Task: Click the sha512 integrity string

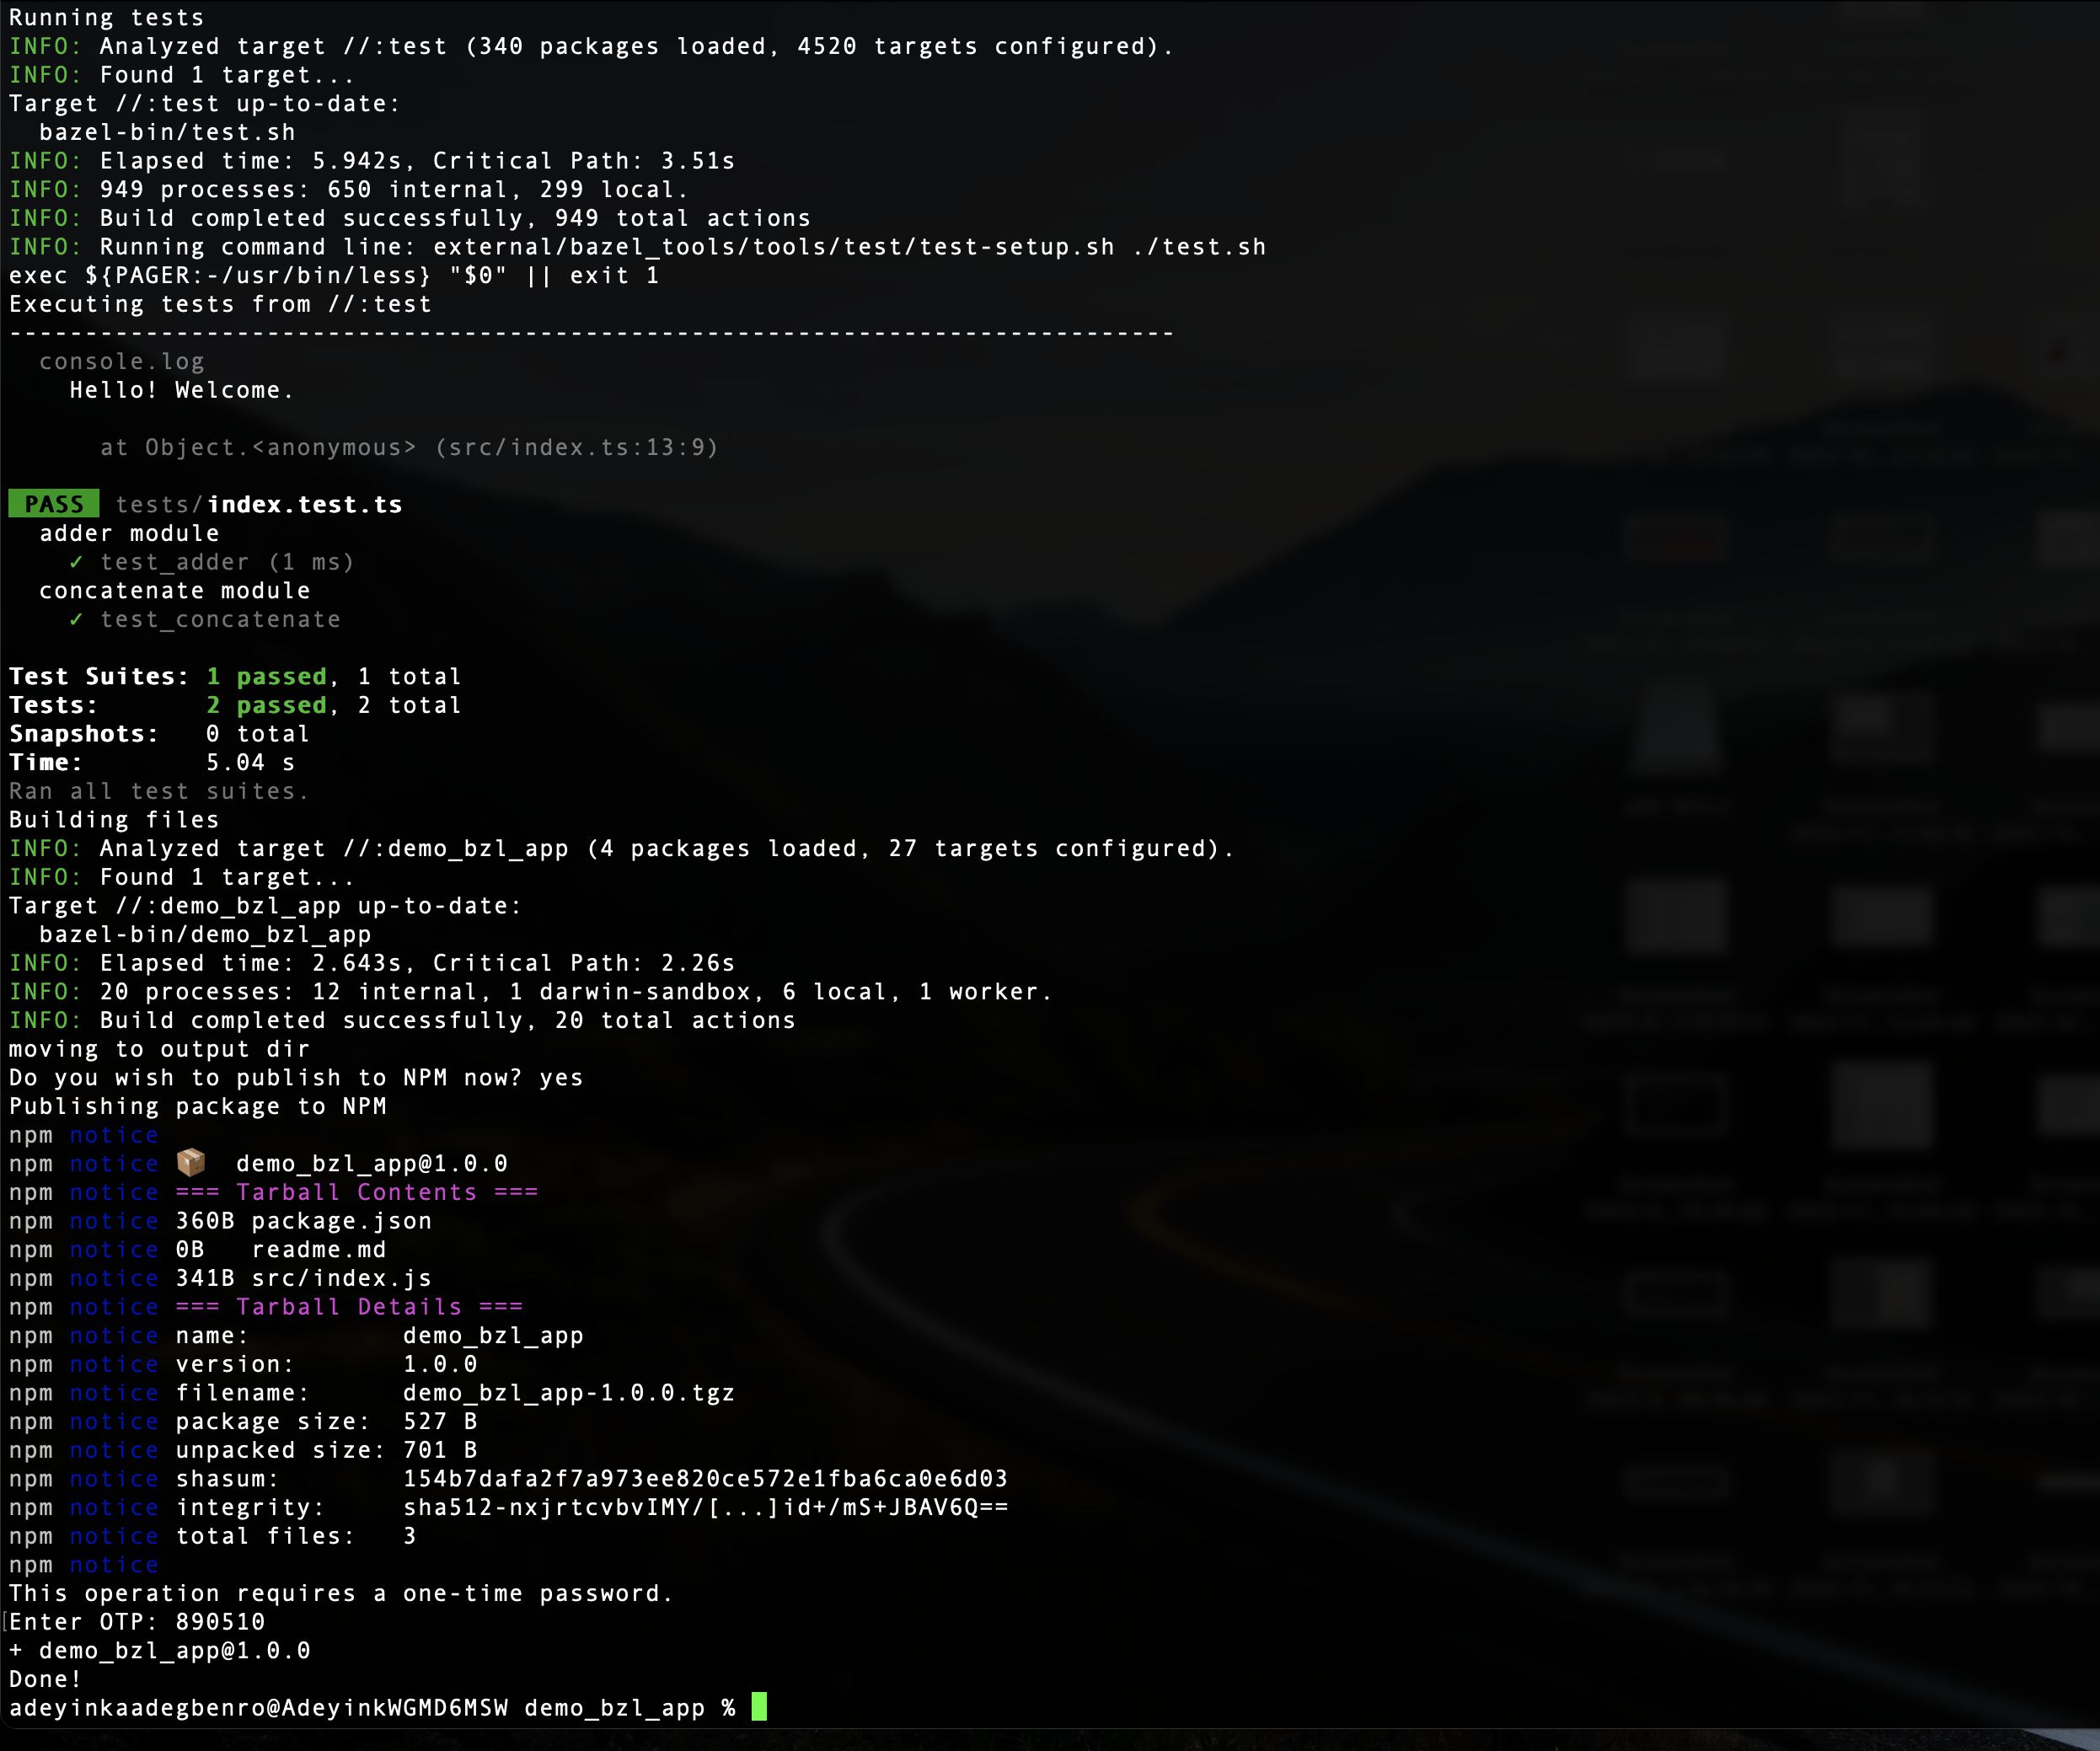Action: click(x=705, y=1507)
